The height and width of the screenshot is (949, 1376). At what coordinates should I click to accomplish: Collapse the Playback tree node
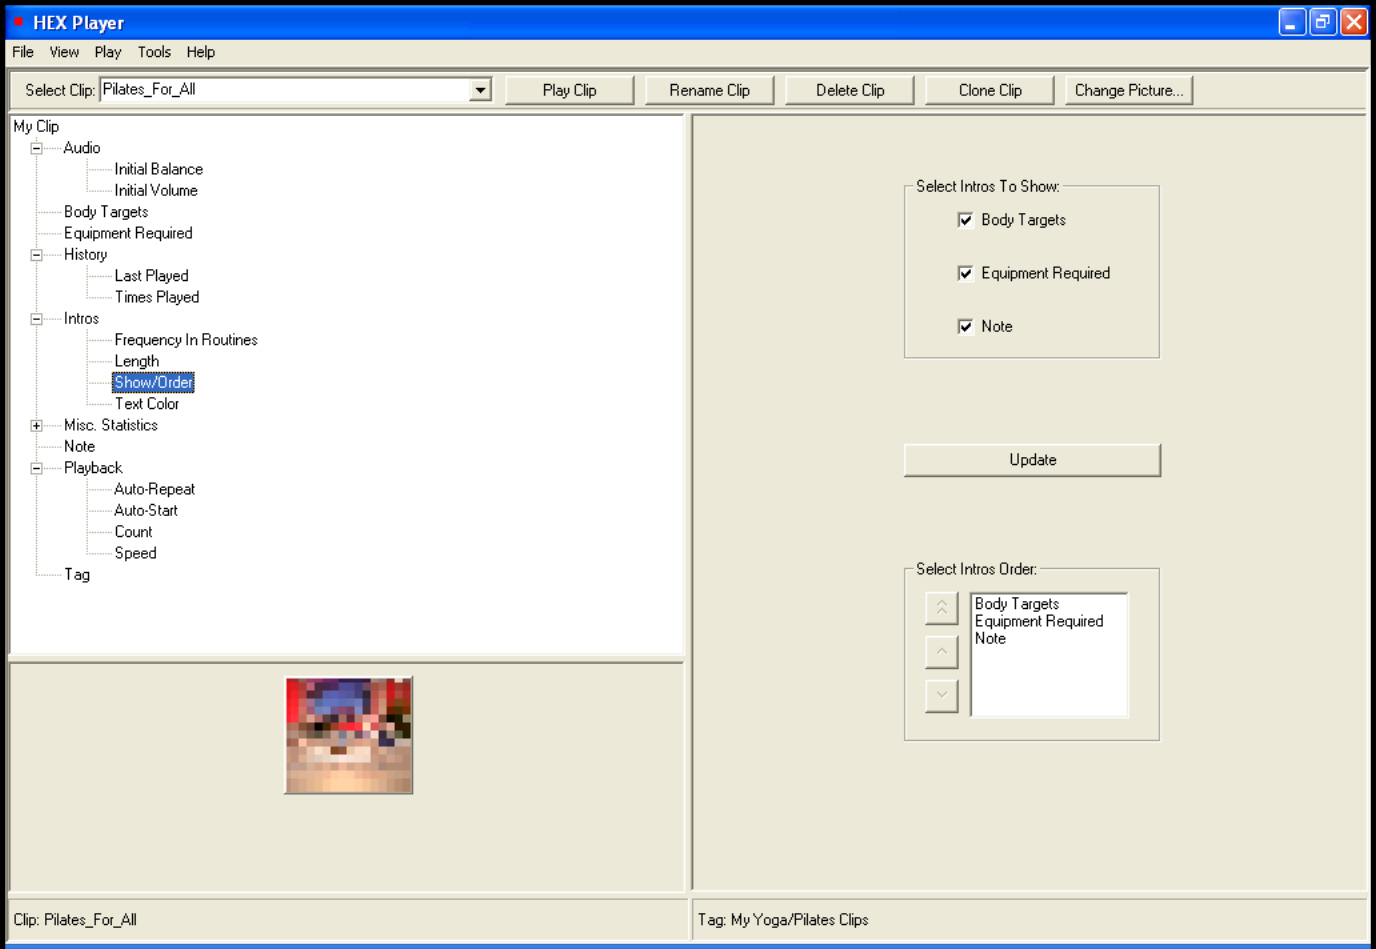37,468
